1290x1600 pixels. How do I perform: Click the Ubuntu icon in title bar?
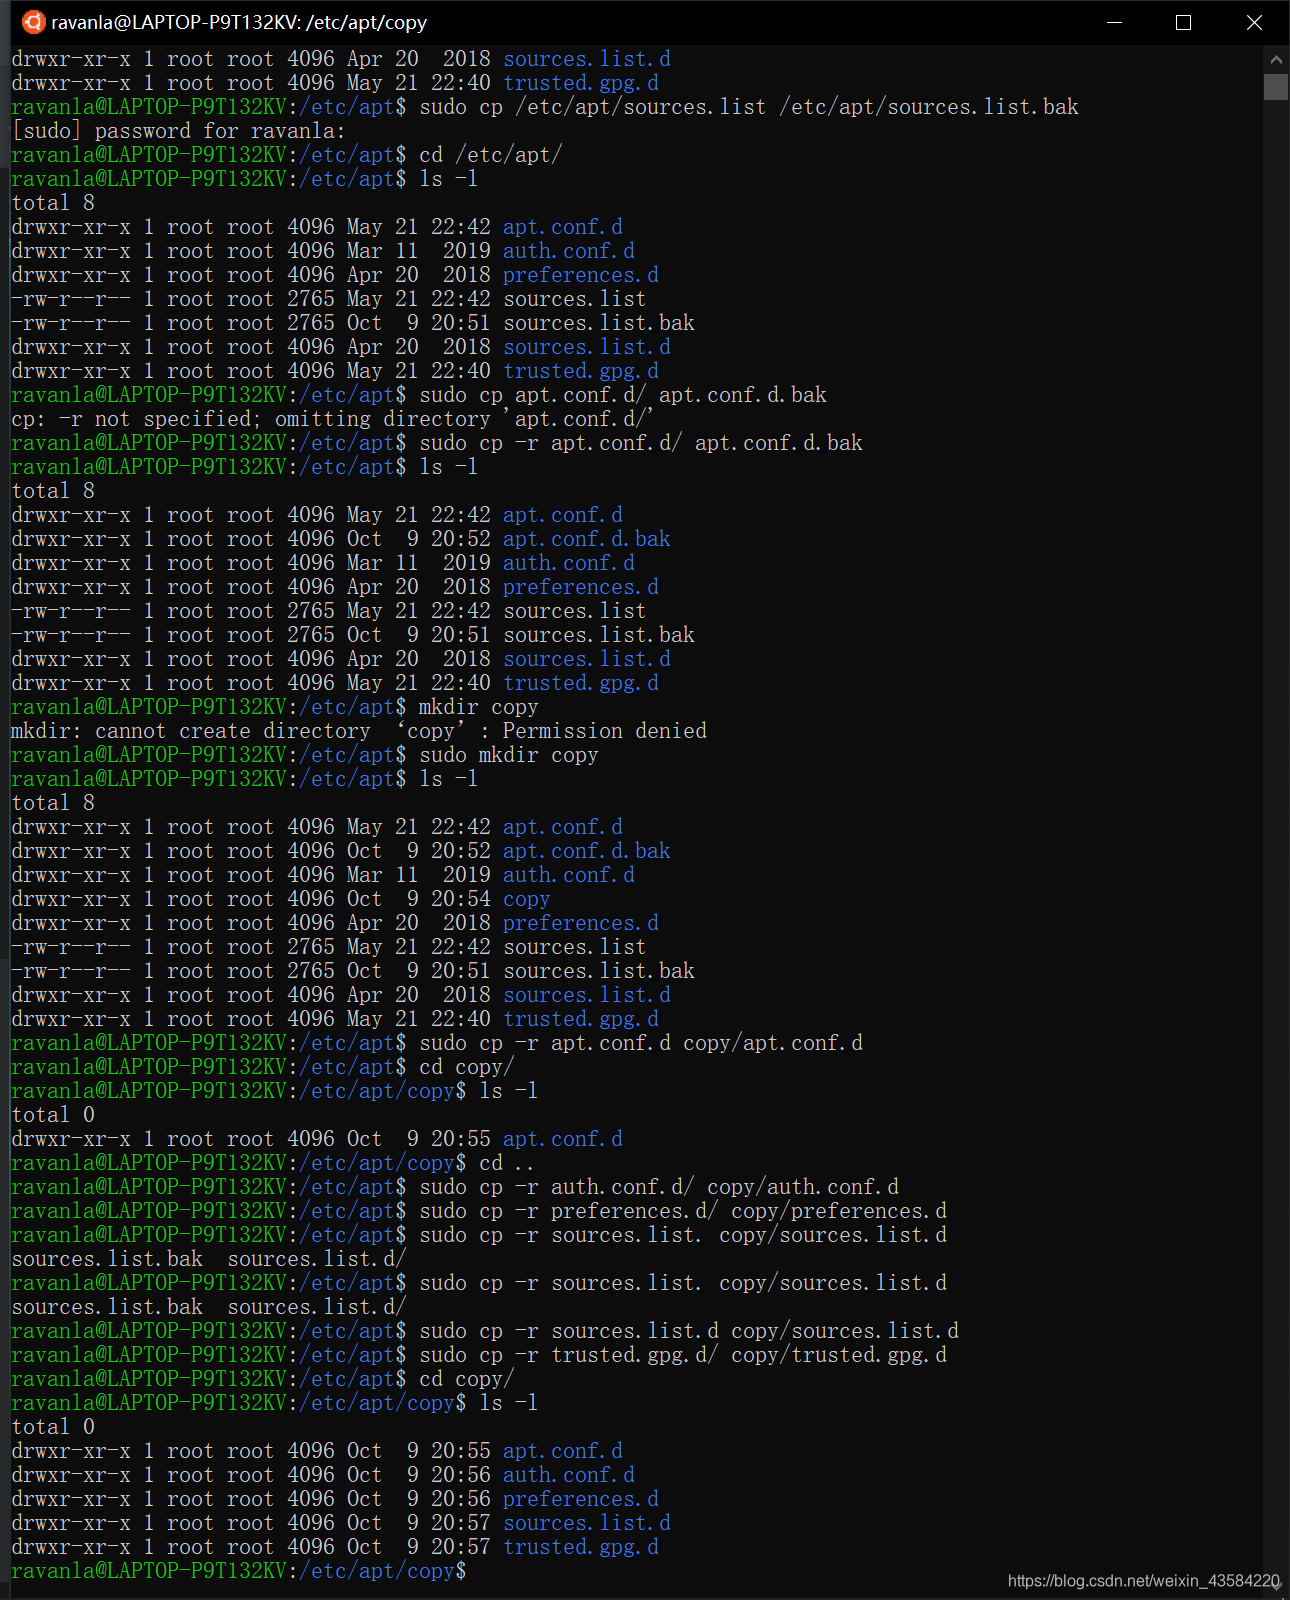33,22
